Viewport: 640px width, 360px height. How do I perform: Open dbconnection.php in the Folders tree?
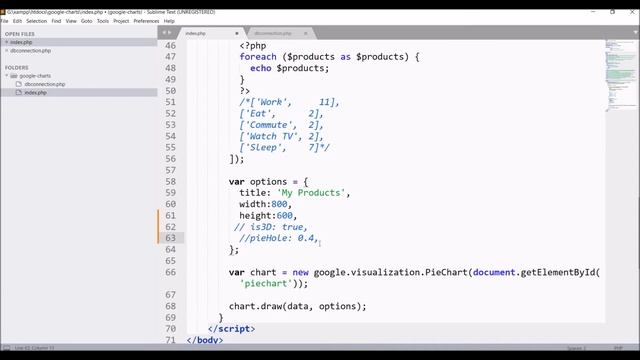click(x=45, y=84)
